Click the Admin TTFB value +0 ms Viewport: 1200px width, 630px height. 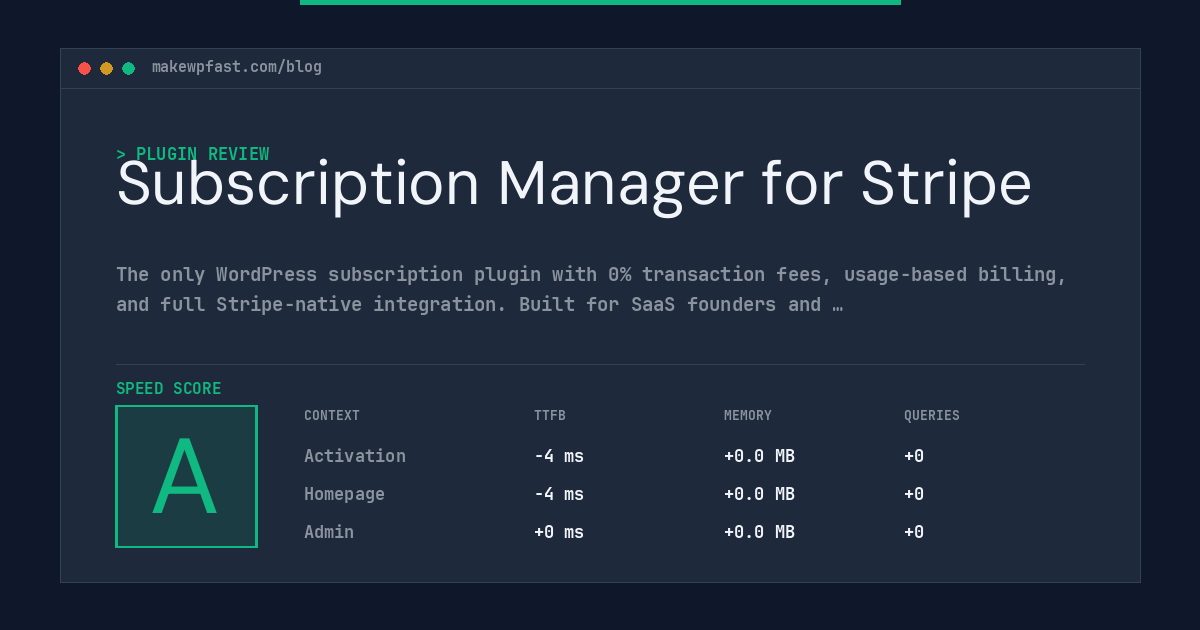point(559,532)
